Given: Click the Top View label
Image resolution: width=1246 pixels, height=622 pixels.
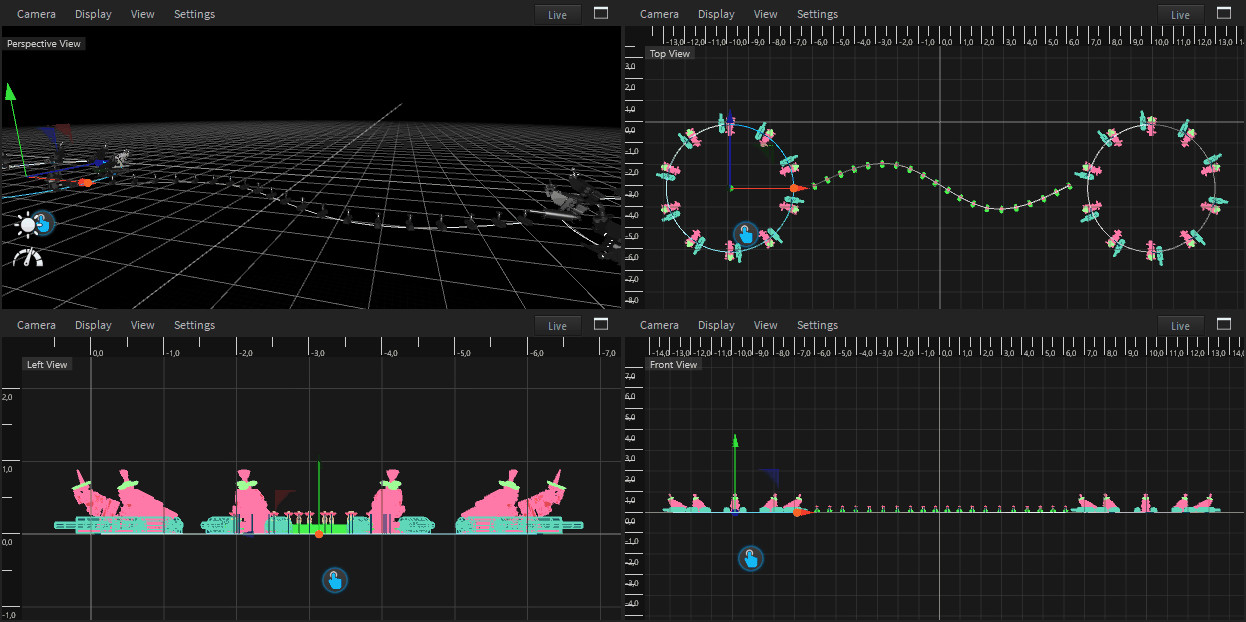Looking at the screenshot, I should tap(670, 54).
